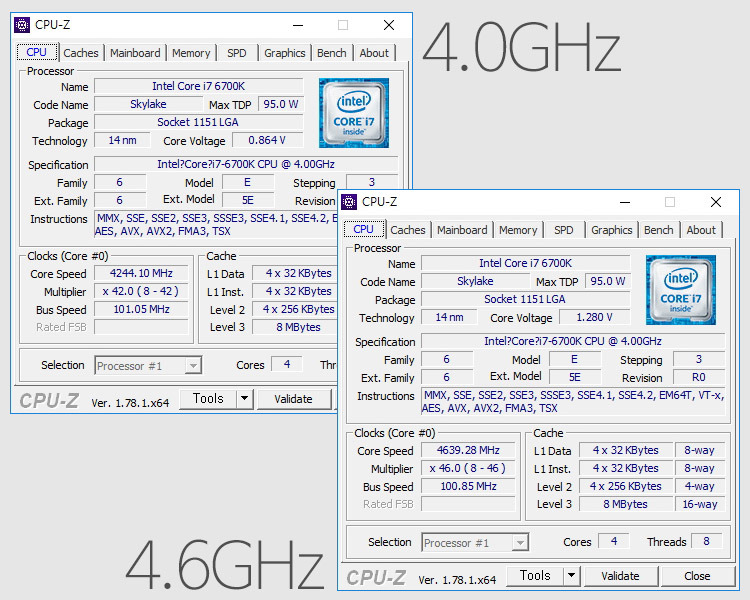Click the CPU-Z app icon in front window title bar
Screen dimensions: 750x600
(349, 202)
